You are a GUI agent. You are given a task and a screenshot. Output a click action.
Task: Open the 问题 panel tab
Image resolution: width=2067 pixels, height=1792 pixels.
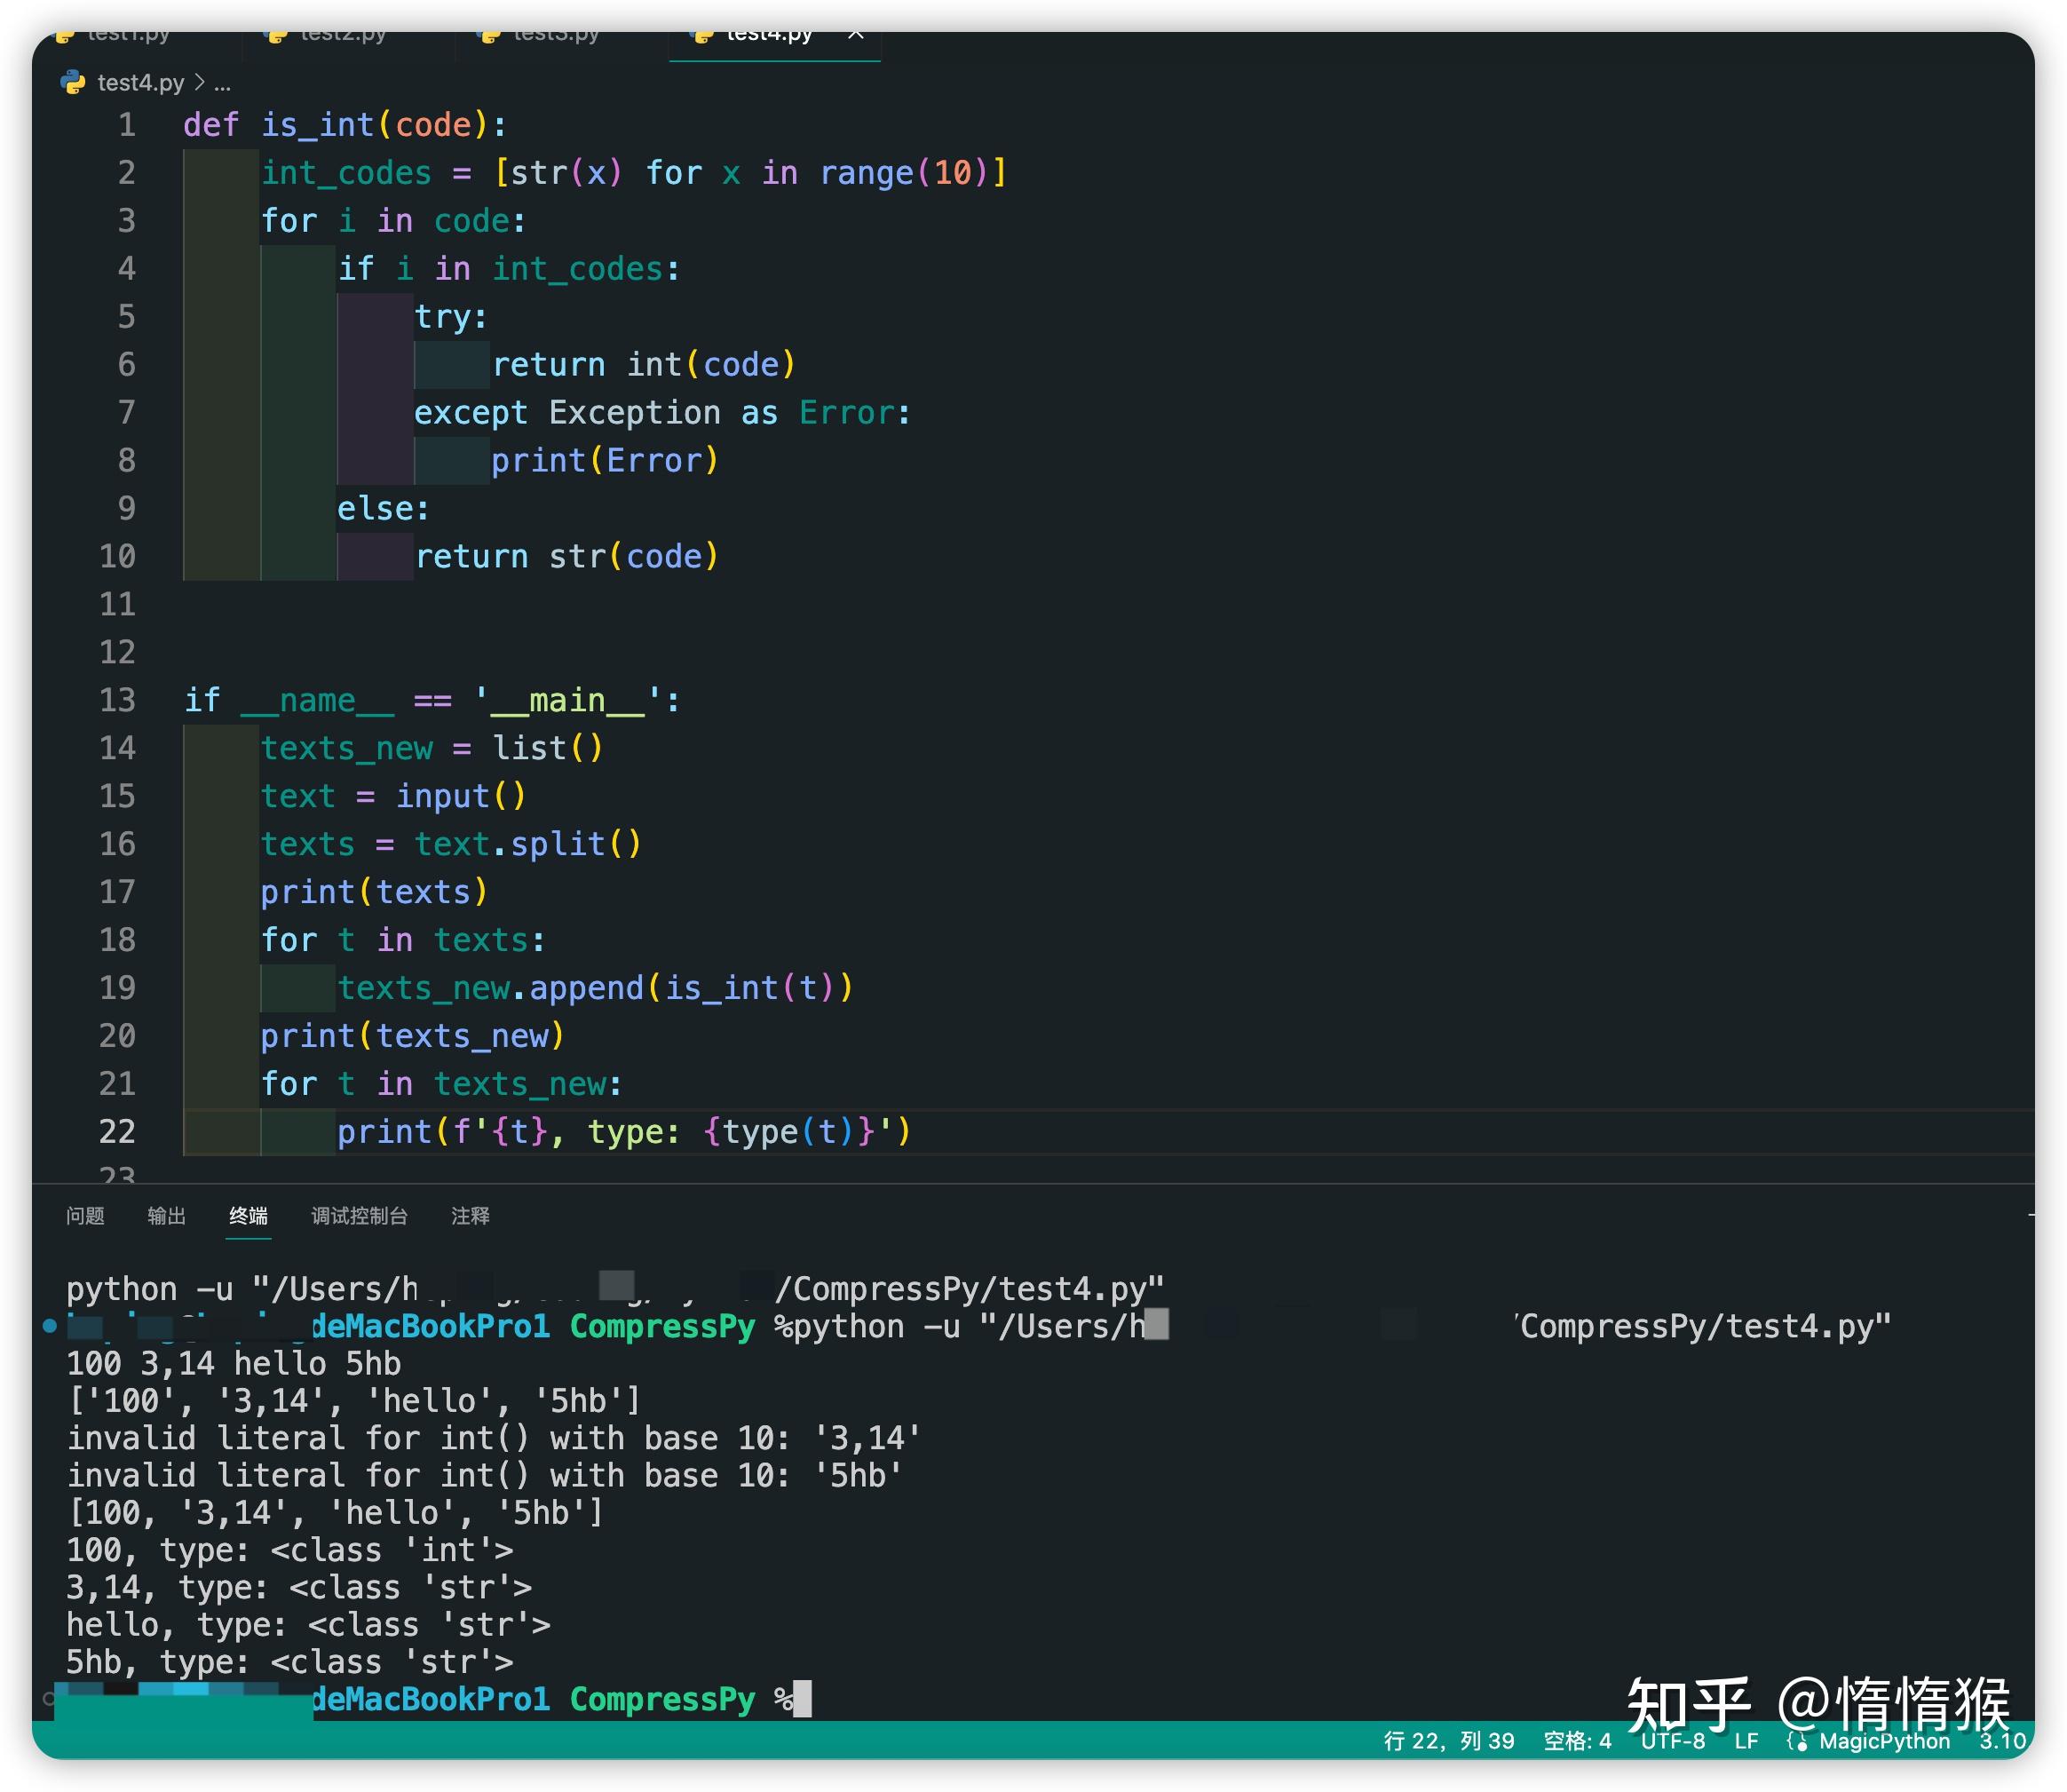(85, 1215)
